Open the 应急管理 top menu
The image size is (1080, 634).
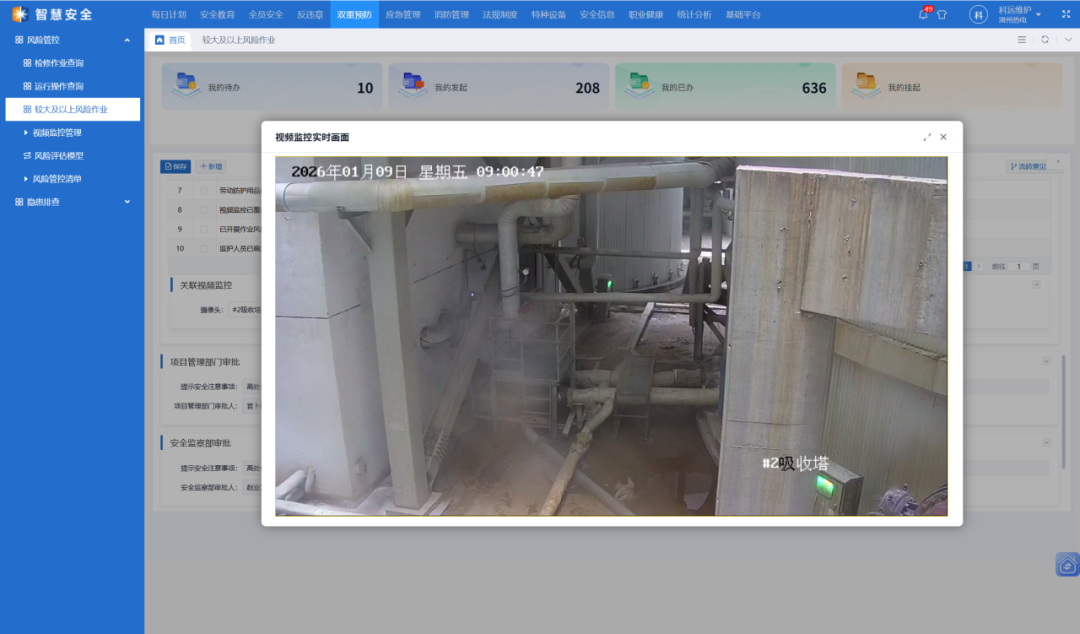(x=403, y=15)
